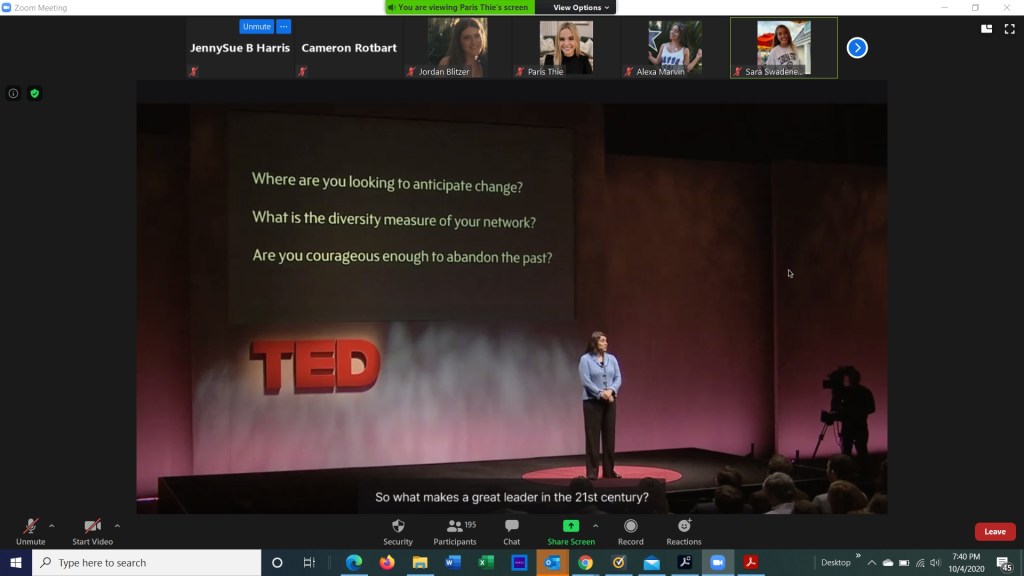
Task: Click the blue Unmute button on JennySue's tile
Action: click(256, 27)
